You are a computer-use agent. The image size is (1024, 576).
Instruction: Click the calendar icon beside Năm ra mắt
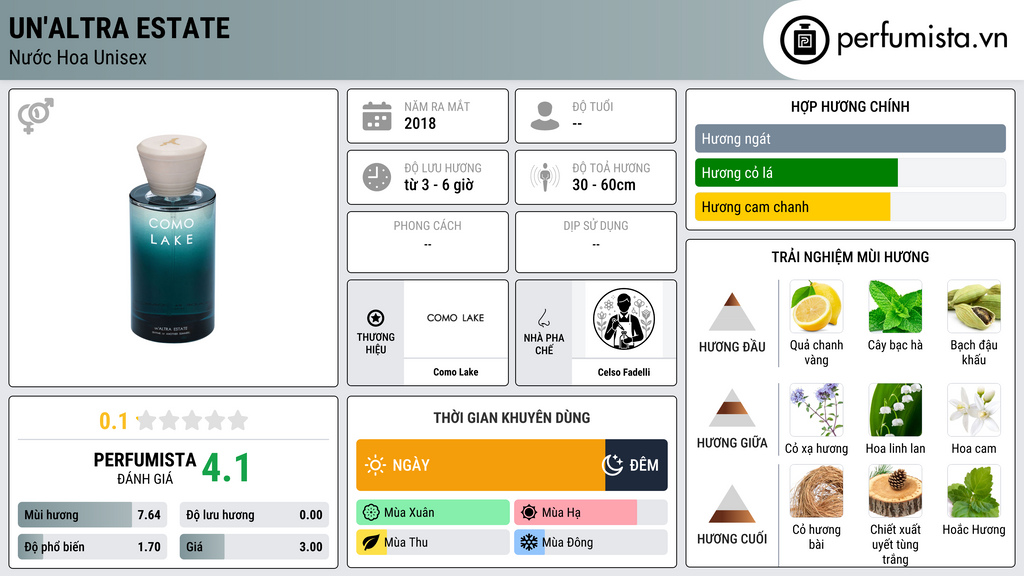pos(377,116)
